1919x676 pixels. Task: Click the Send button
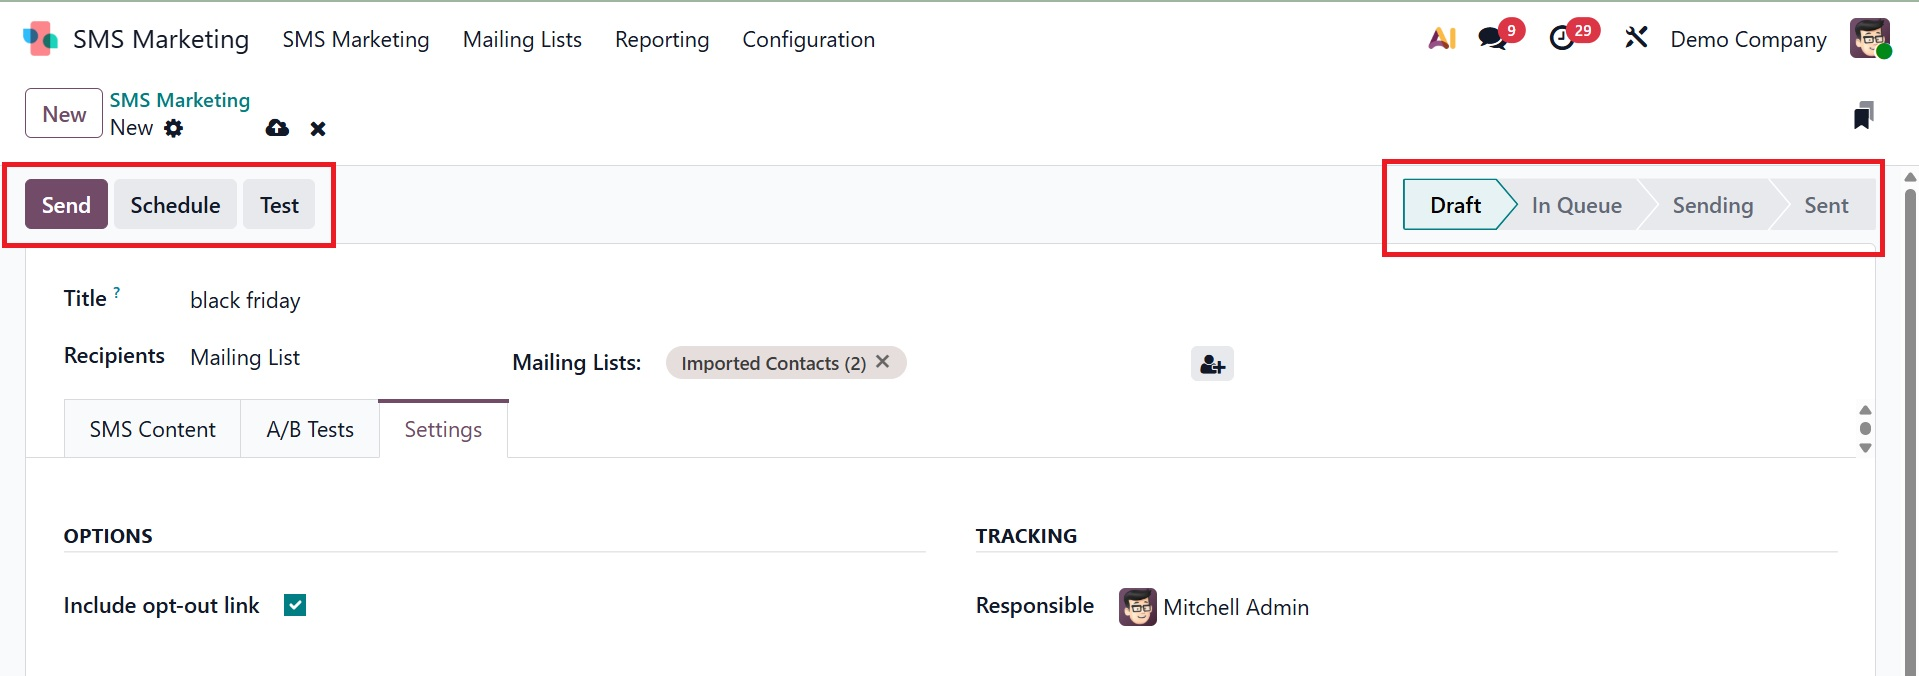point(66,205)
